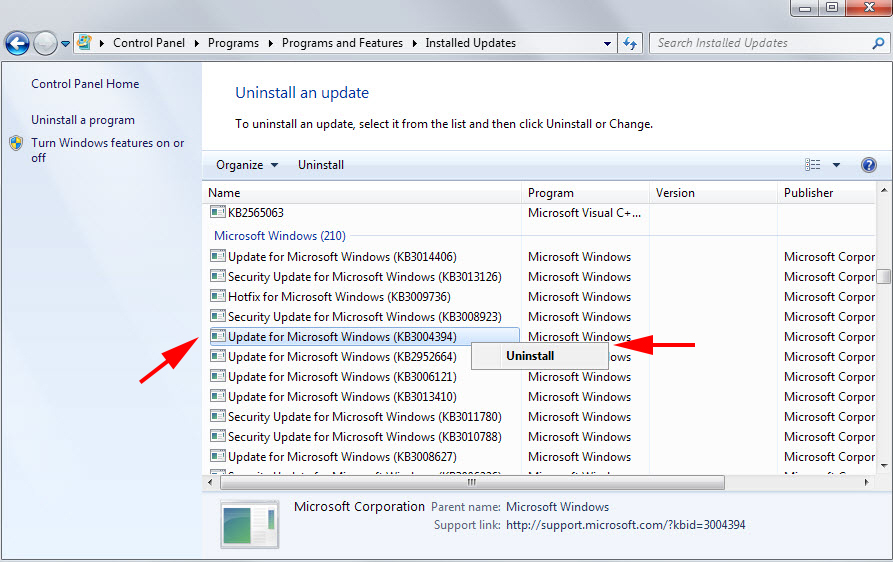Open the Organize dropdown menu

click(x=247, y=165)
